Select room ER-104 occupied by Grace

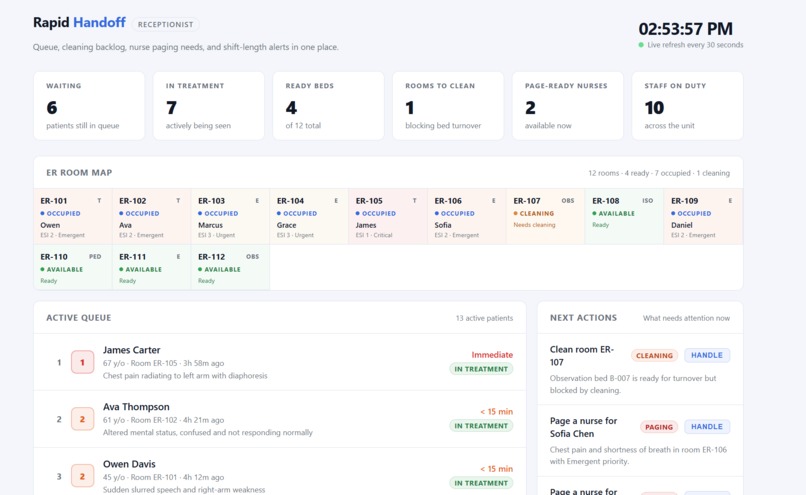(309, 216)
